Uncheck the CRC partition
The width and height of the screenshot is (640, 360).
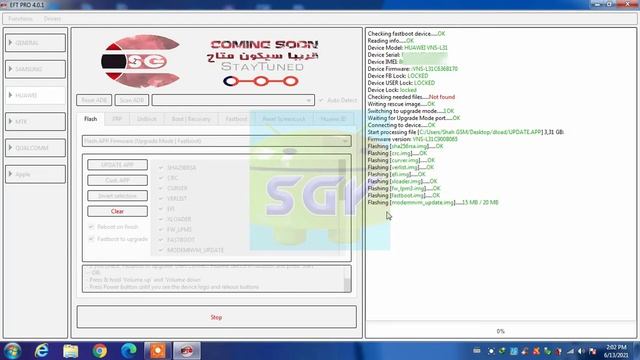[161, 178]
